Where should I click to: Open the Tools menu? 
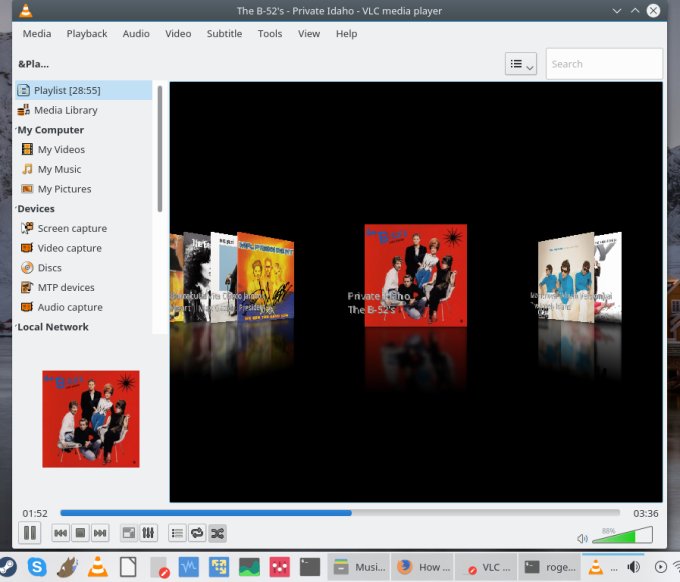[x=270, y=33]
